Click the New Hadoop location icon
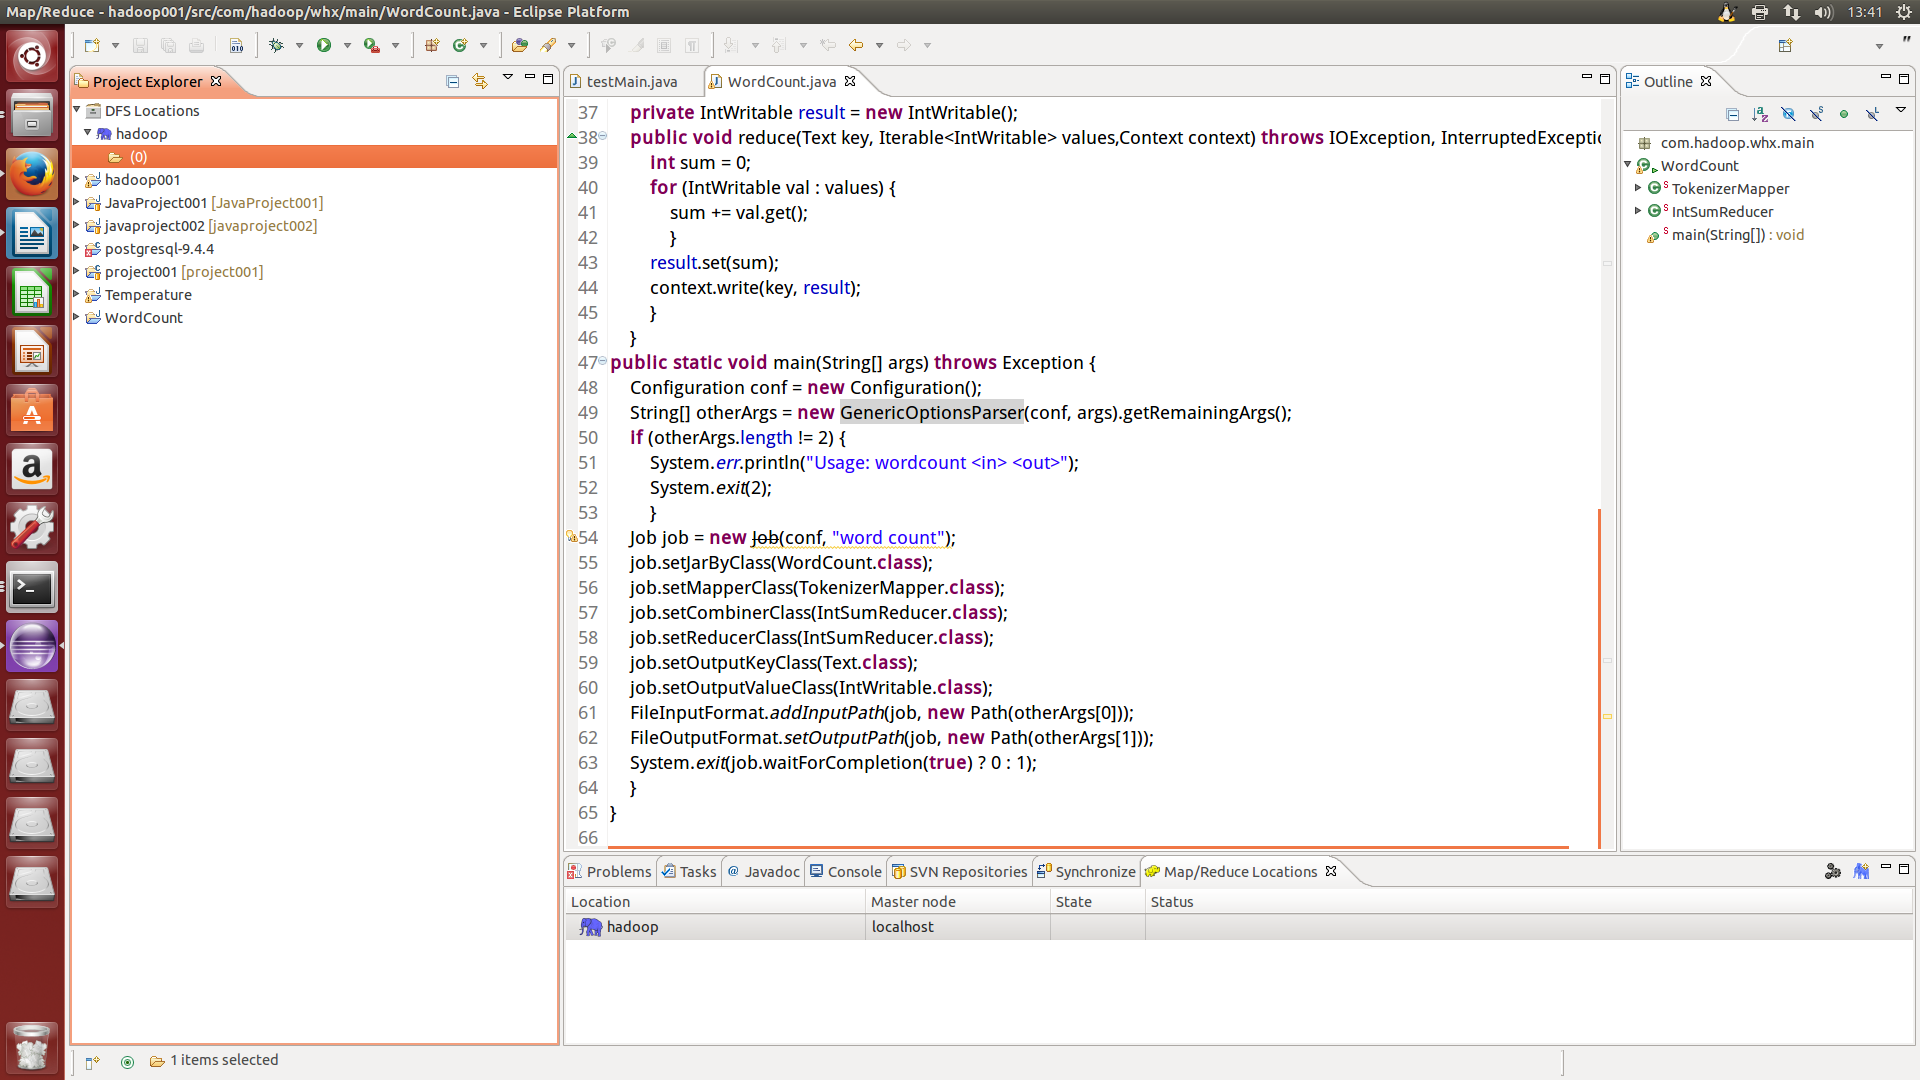The height and width of the screenshot is (1080, 1920). (x=1861, y=871)
